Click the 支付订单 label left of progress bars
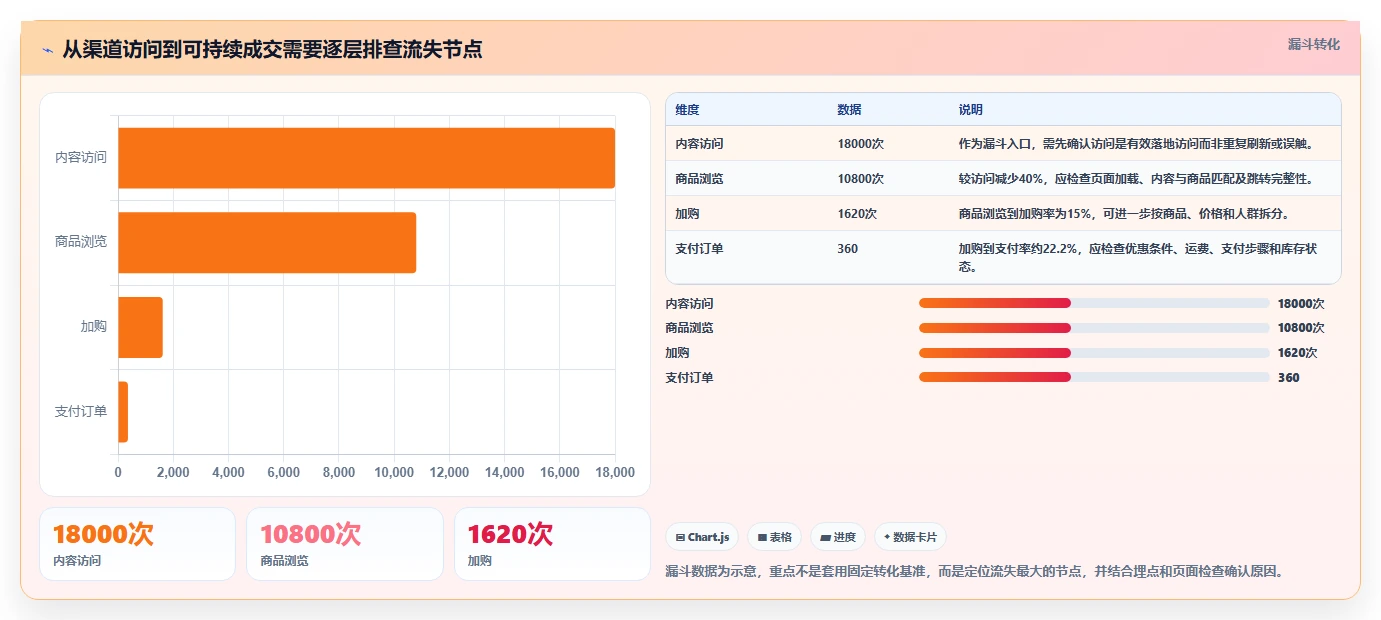Viewport: 1381px width, 620px height. 690,378
